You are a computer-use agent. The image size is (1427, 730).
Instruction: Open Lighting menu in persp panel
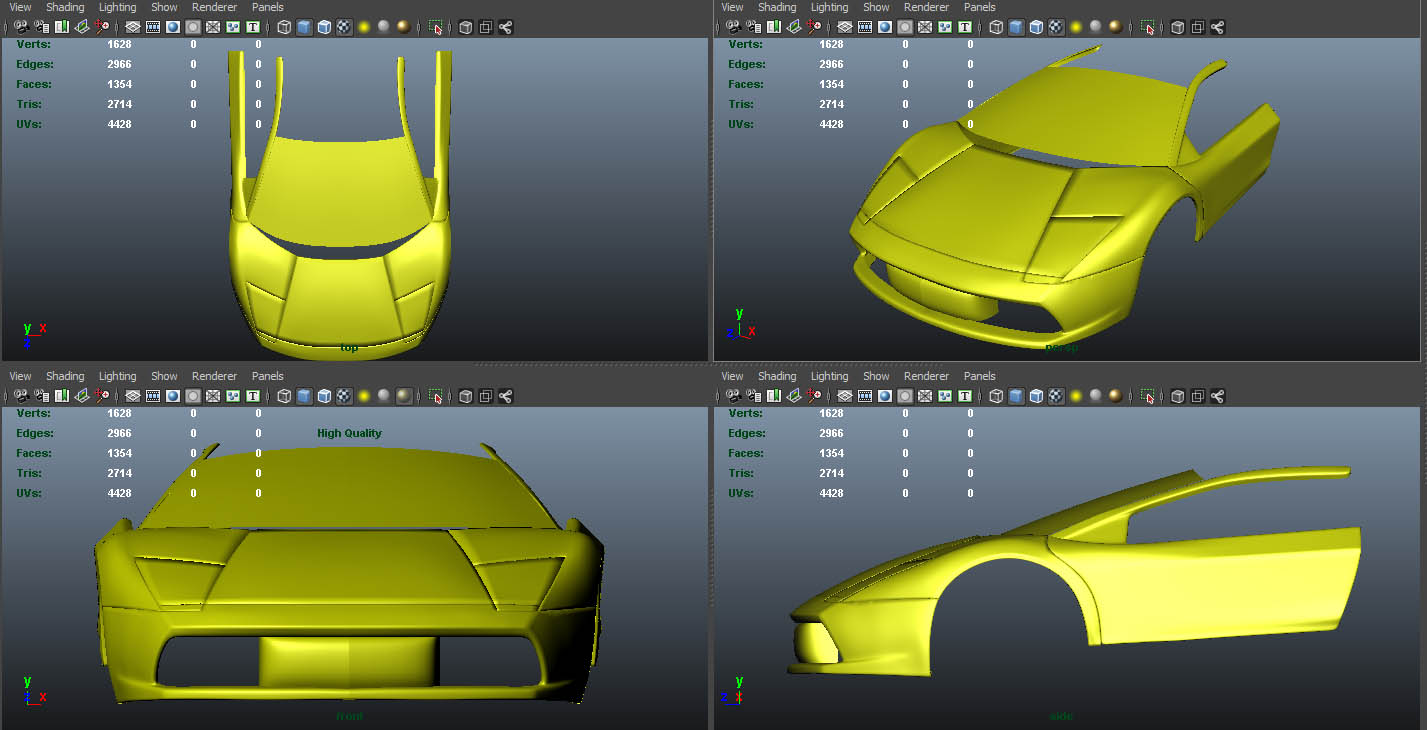829,7
